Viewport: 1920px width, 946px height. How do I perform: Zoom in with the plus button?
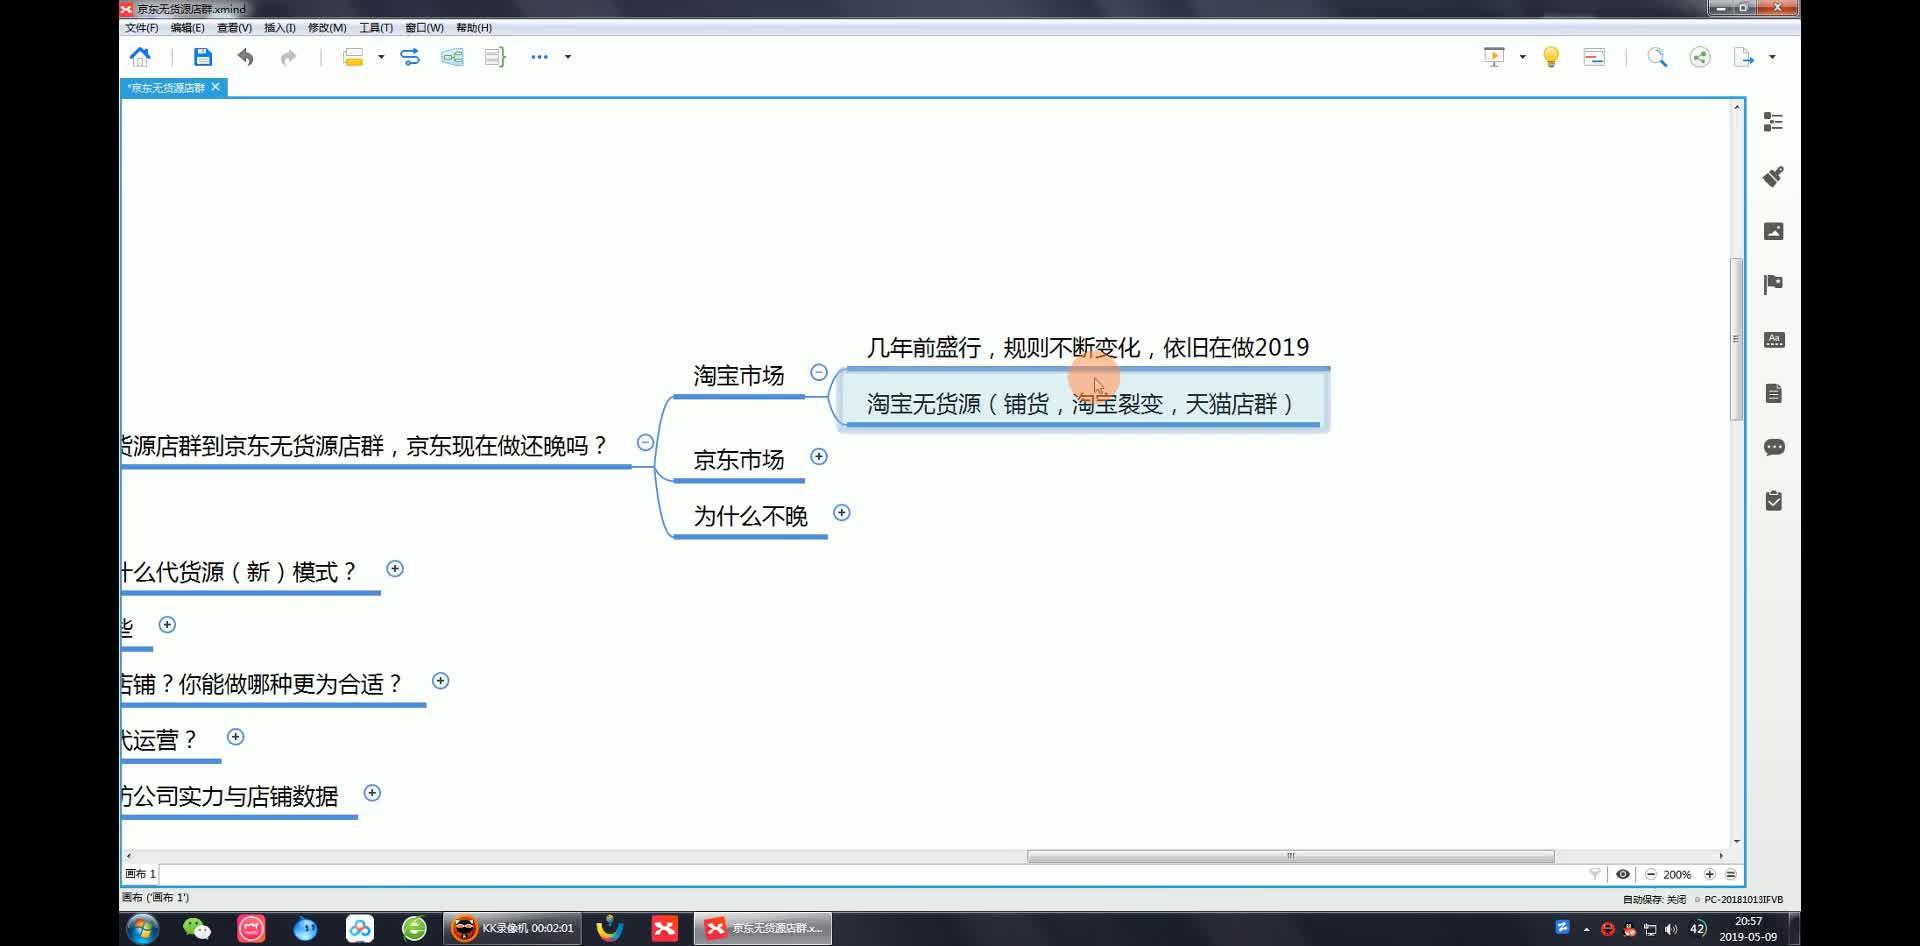1710,874
